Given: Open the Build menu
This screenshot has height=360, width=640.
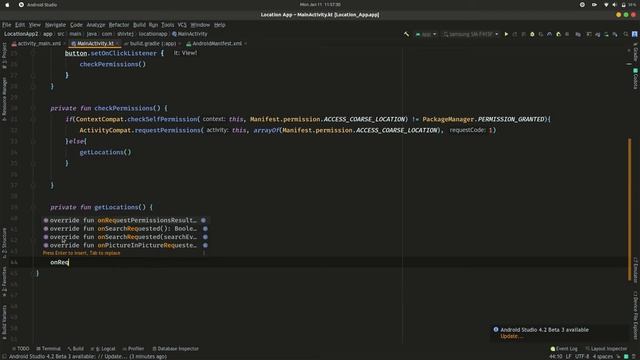Looking at the screenshot, I should tap(139, 25).
